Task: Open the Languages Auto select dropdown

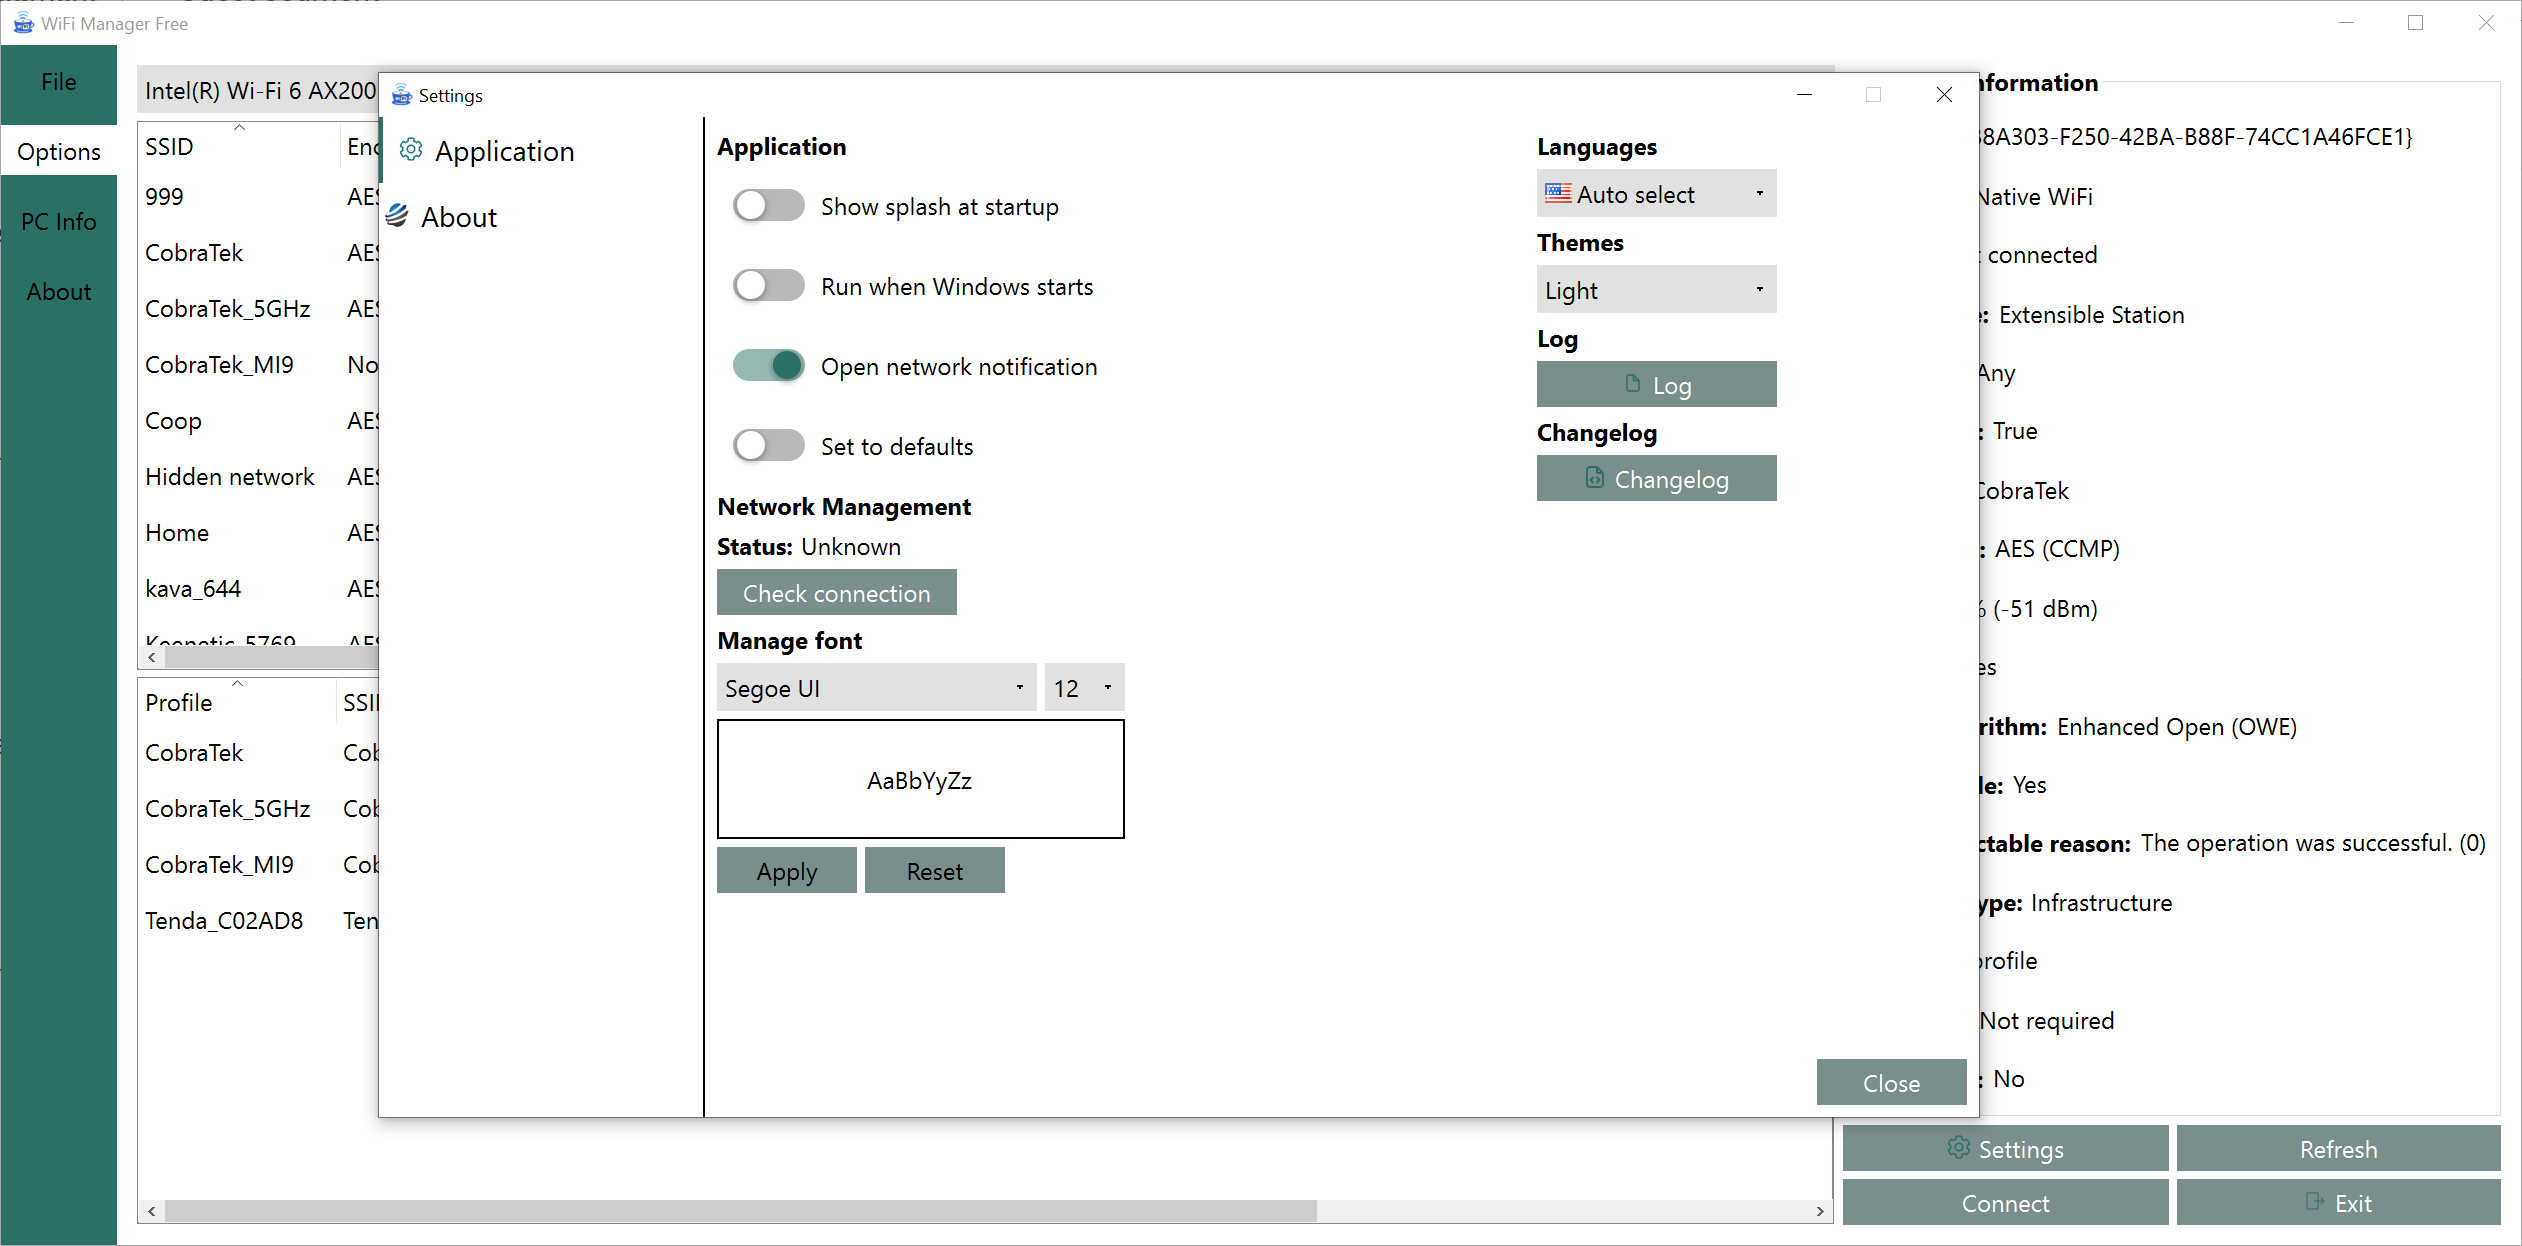Action: [x=1656, y=193]
